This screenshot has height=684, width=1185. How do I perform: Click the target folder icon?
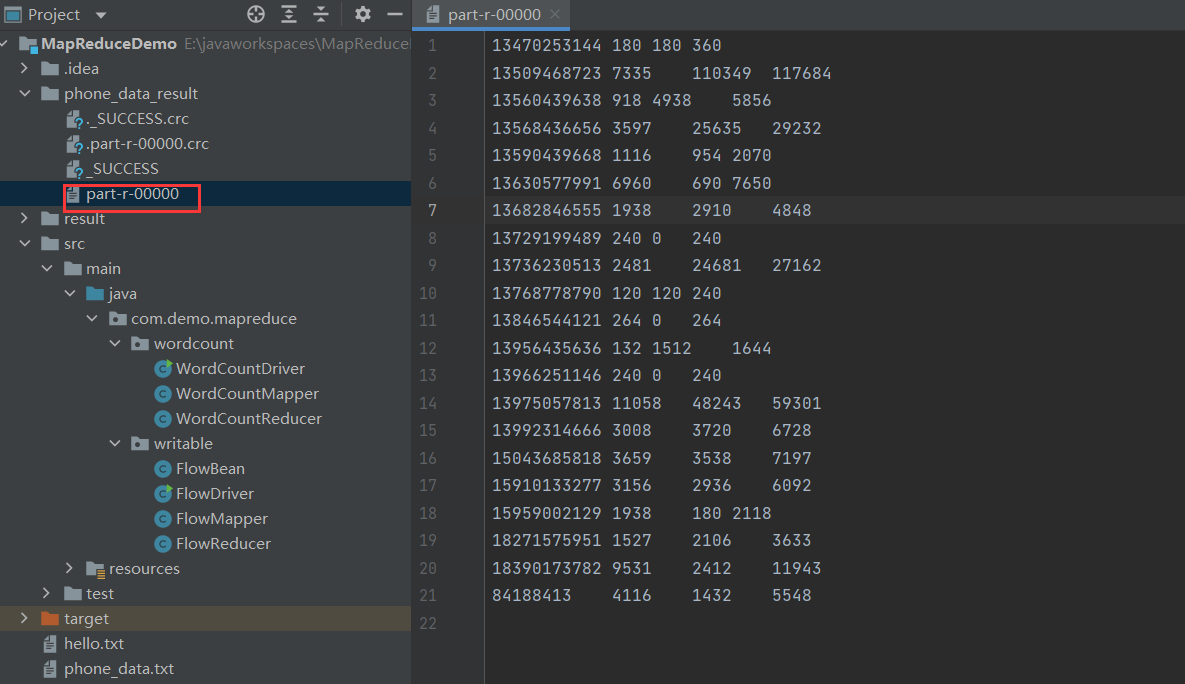click(x=50, y=618)
